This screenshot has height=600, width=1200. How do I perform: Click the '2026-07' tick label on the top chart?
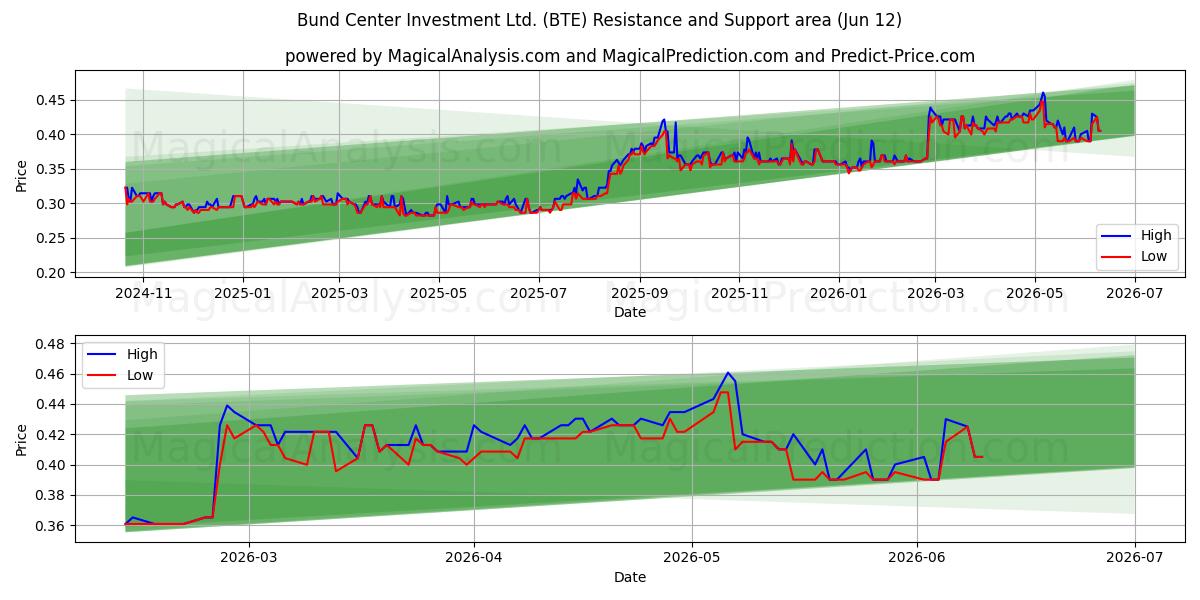[1135, 293]
